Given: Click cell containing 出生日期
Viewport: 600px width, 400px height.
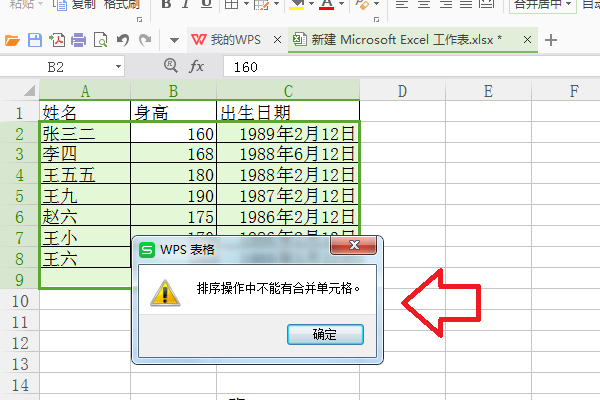Looking at the screenshot, I should 288,111.
